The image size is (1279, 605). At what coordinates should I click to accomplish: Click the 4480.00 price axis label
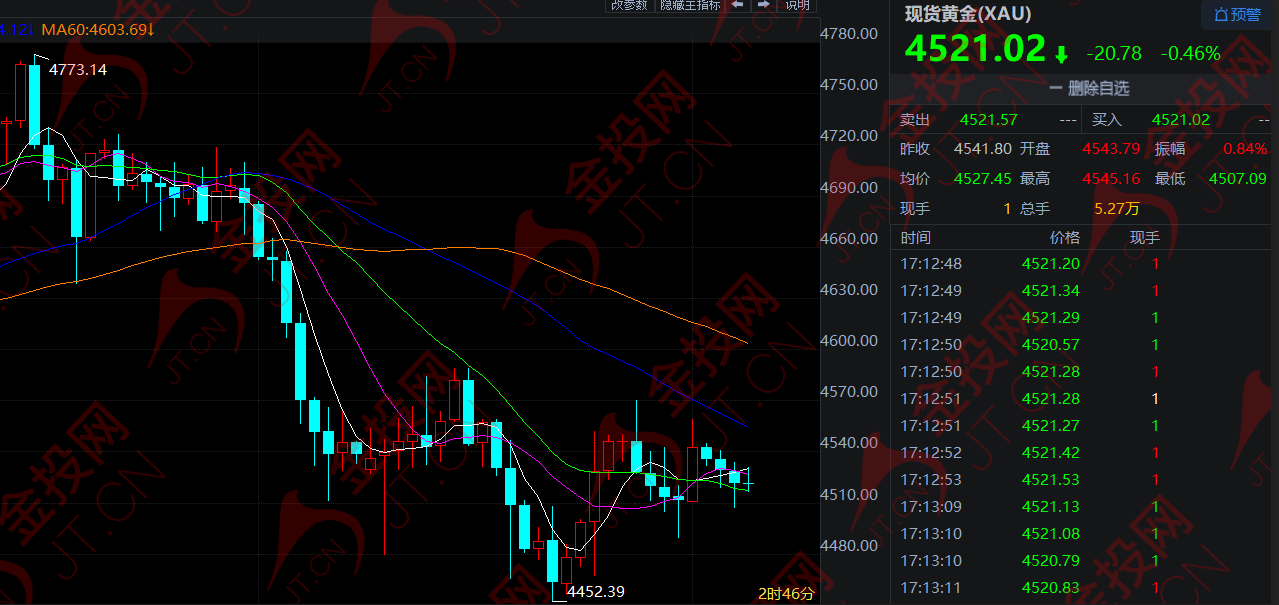click(849, 545)
